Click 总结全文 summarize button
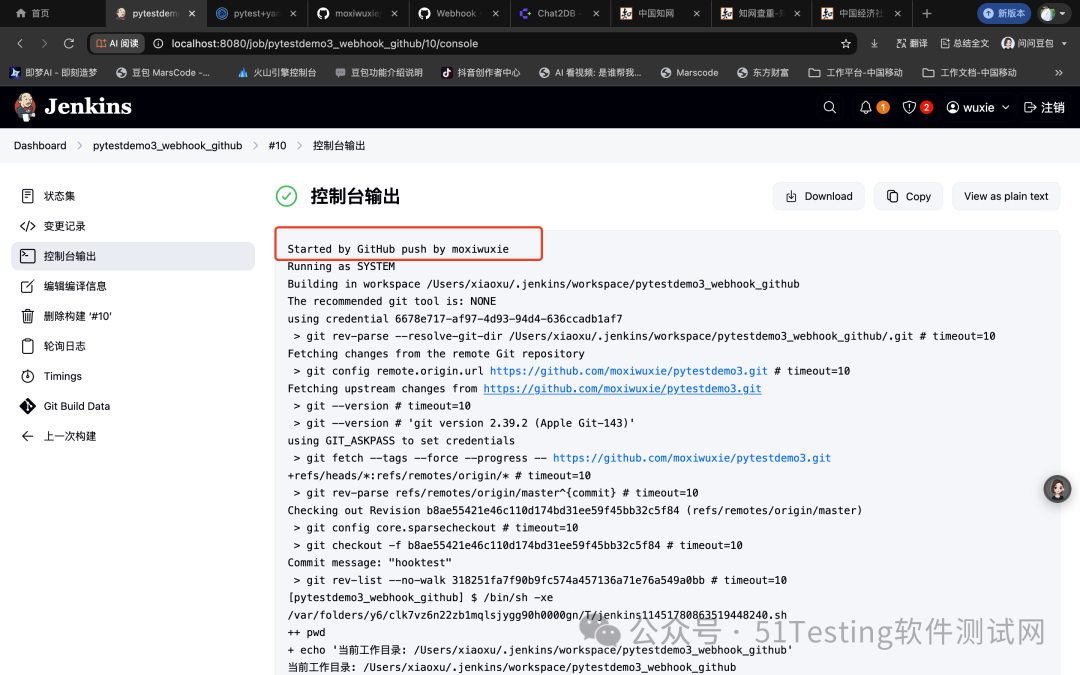Screen dimensions: 1080x675 tap(964, 43)
